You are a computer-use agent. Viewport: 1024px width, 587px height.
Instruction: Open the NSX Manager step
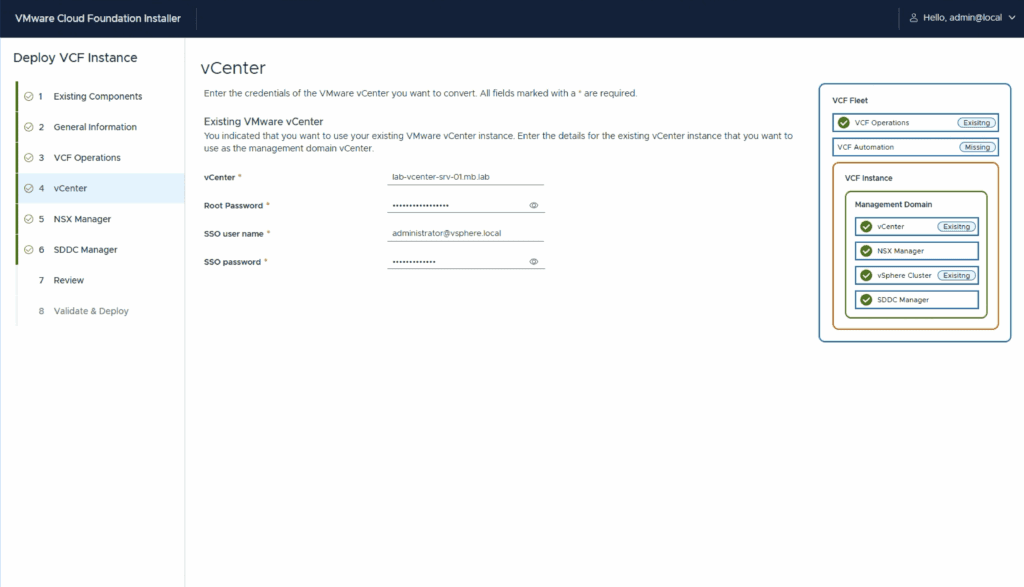tap(82, 219)
